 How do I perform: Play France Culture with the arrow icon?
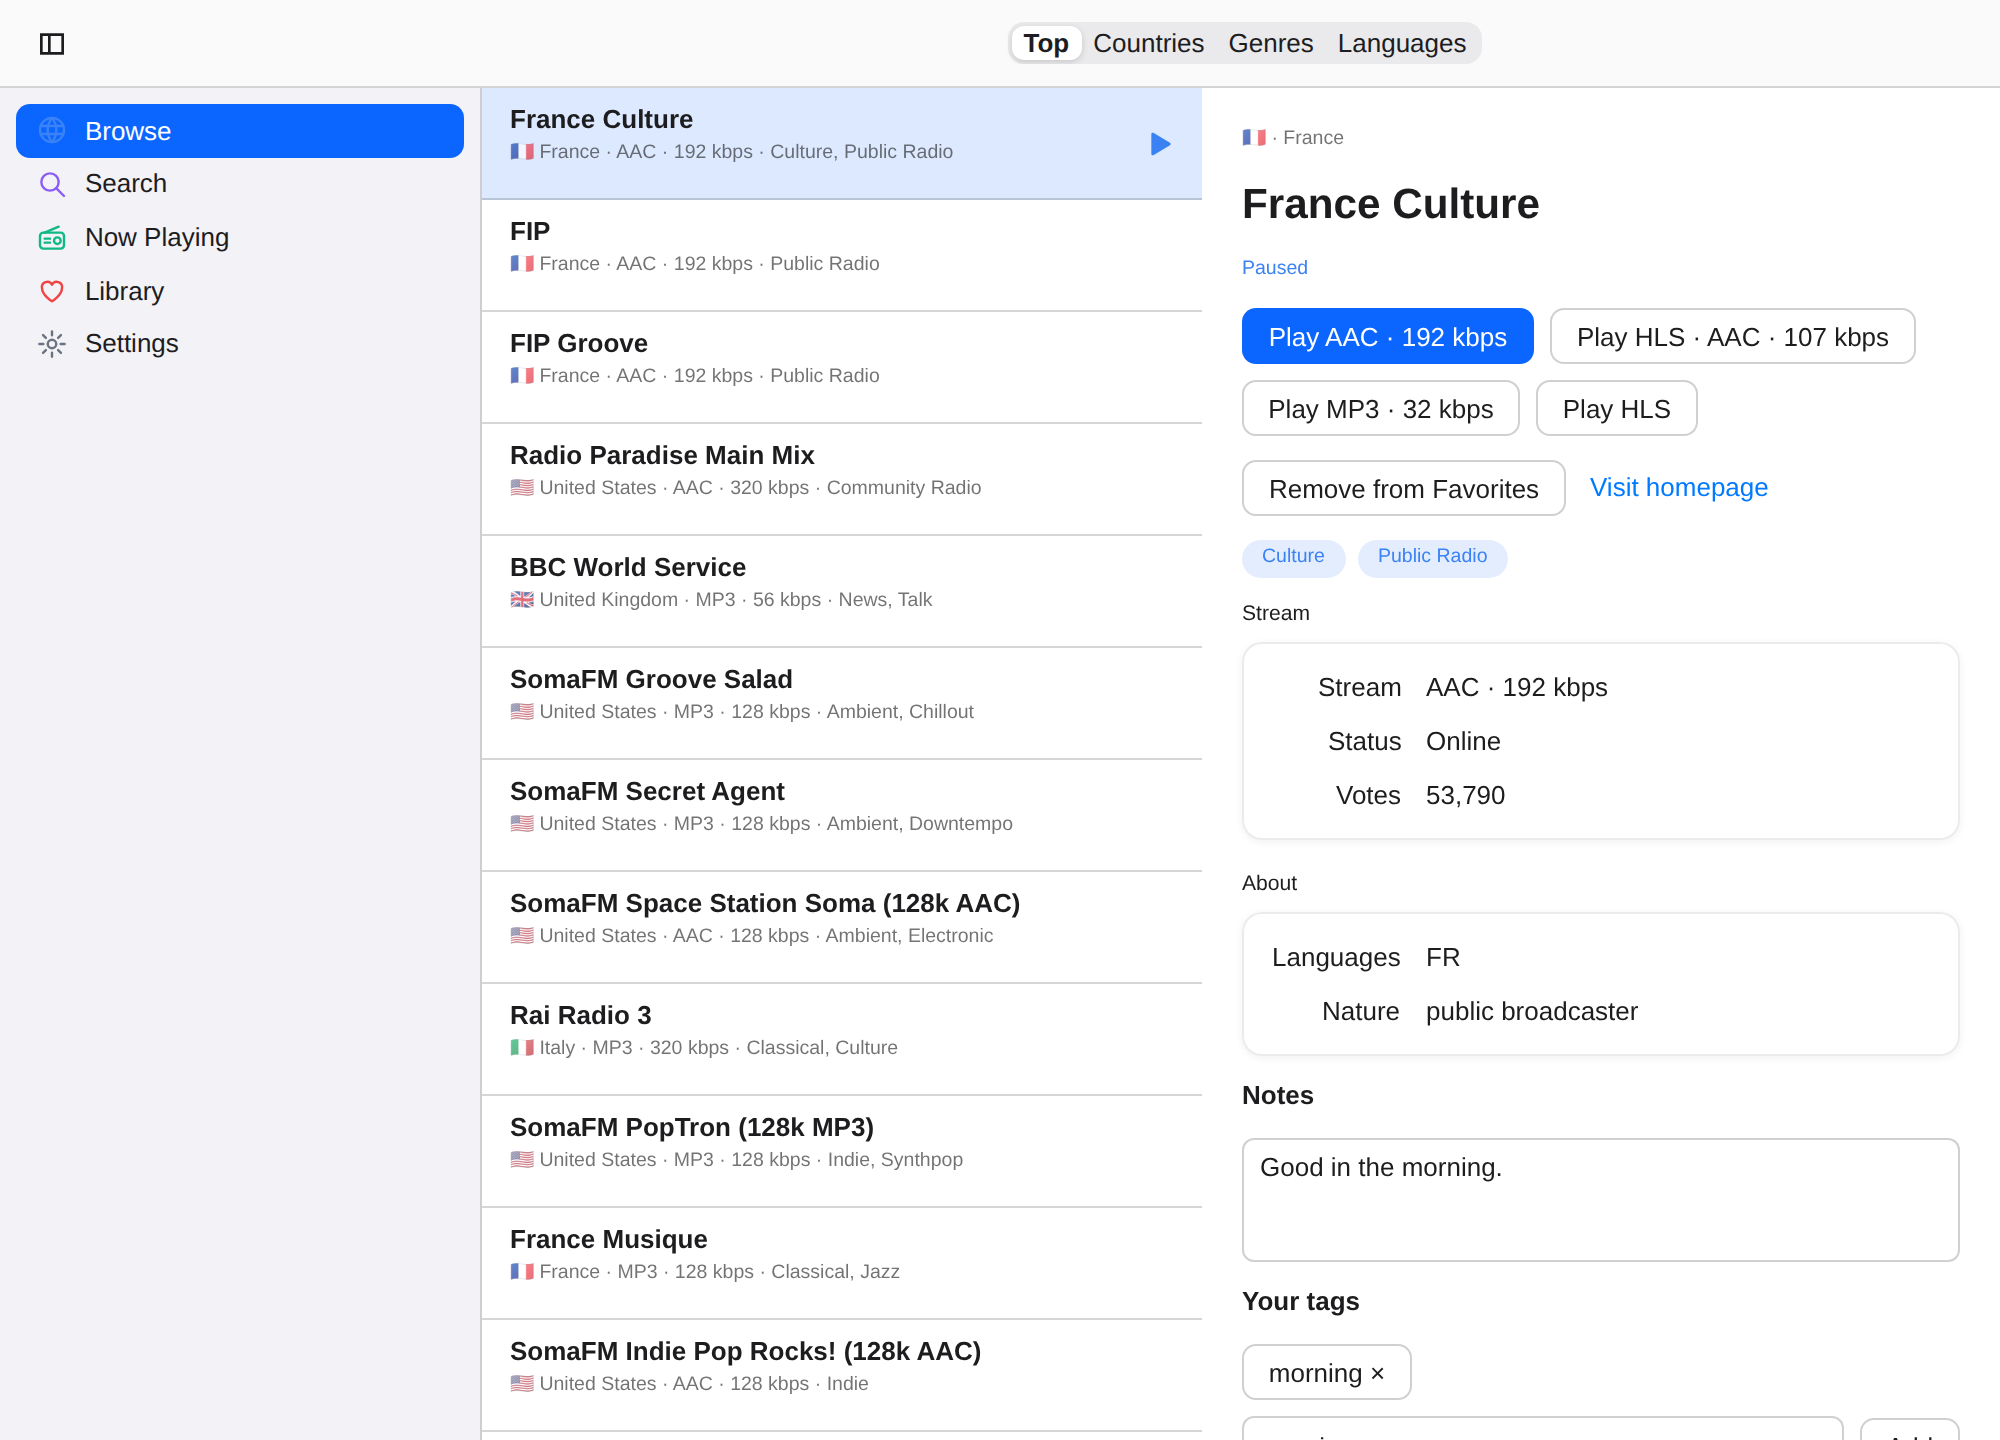1160,144
